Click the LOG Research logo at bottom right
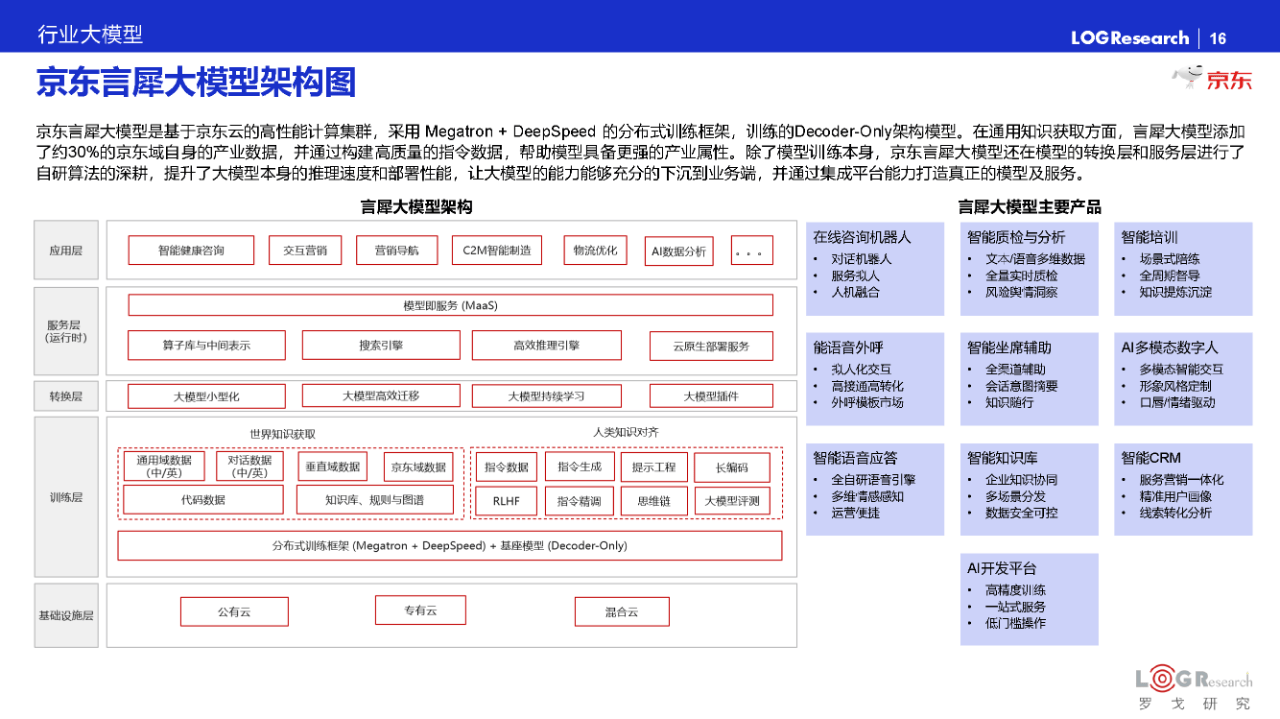The image size is (1280, 719). [1193, 687]
